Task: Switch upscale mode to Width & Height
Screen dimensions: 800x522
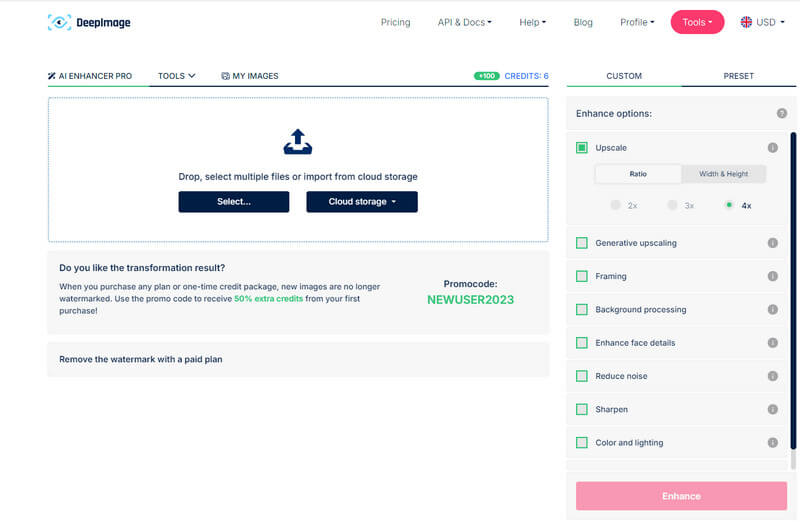Action: tap(723, 174)
